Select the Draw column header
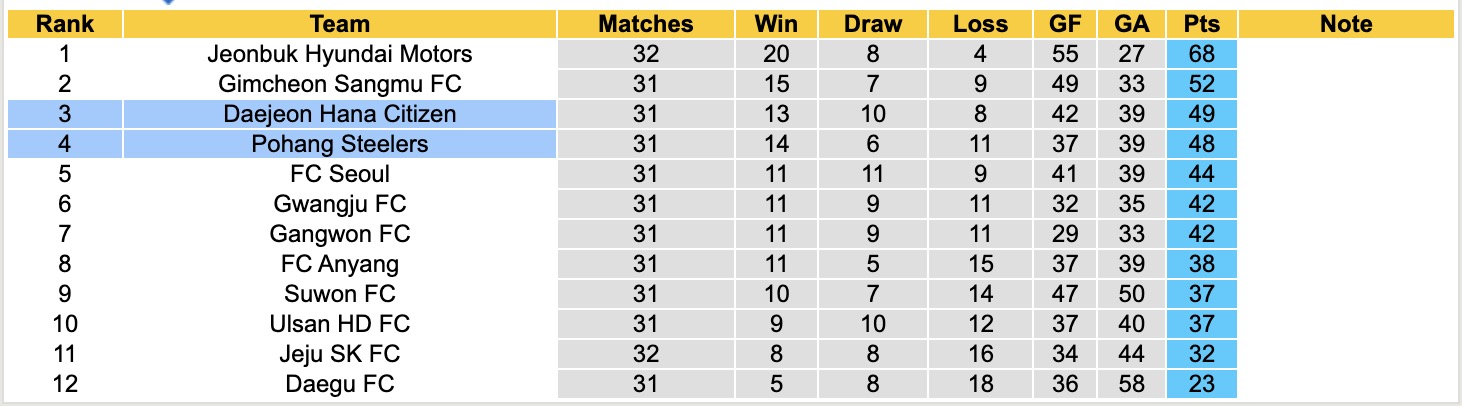Viewport: 1462px width, 406px height. pyautogui.click(x=872, y=24)
